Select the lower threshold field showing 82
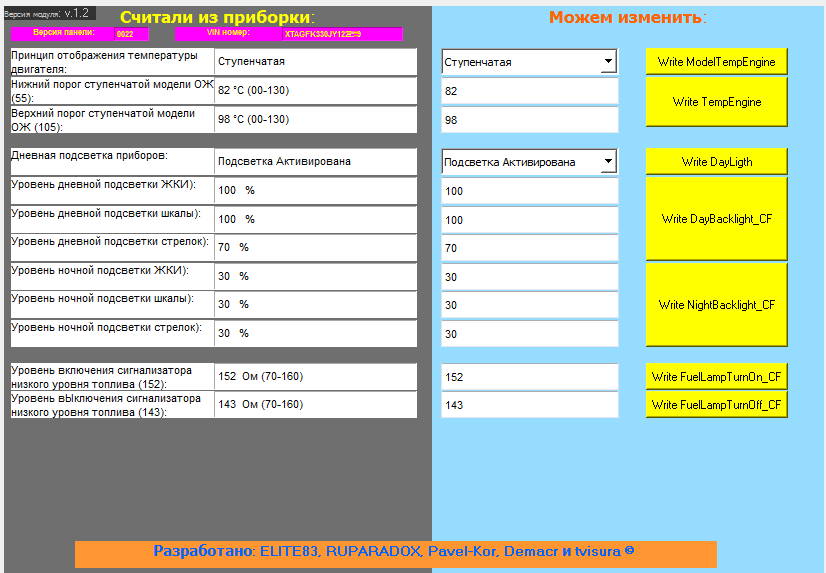The width and height of the screenshot is (826, 573). point(529,91)
